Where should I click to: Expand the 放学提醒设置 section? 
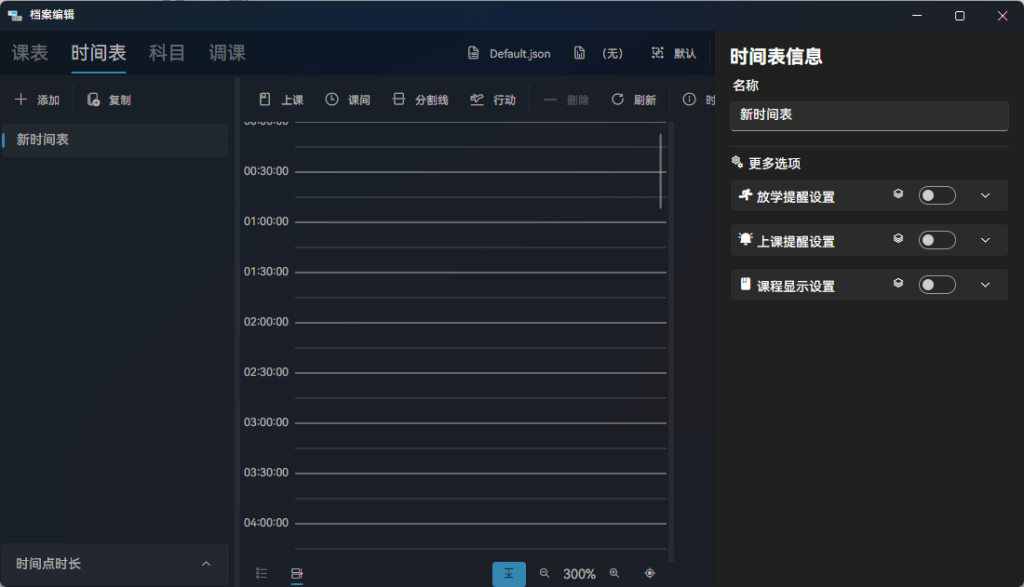click(985, 195)
